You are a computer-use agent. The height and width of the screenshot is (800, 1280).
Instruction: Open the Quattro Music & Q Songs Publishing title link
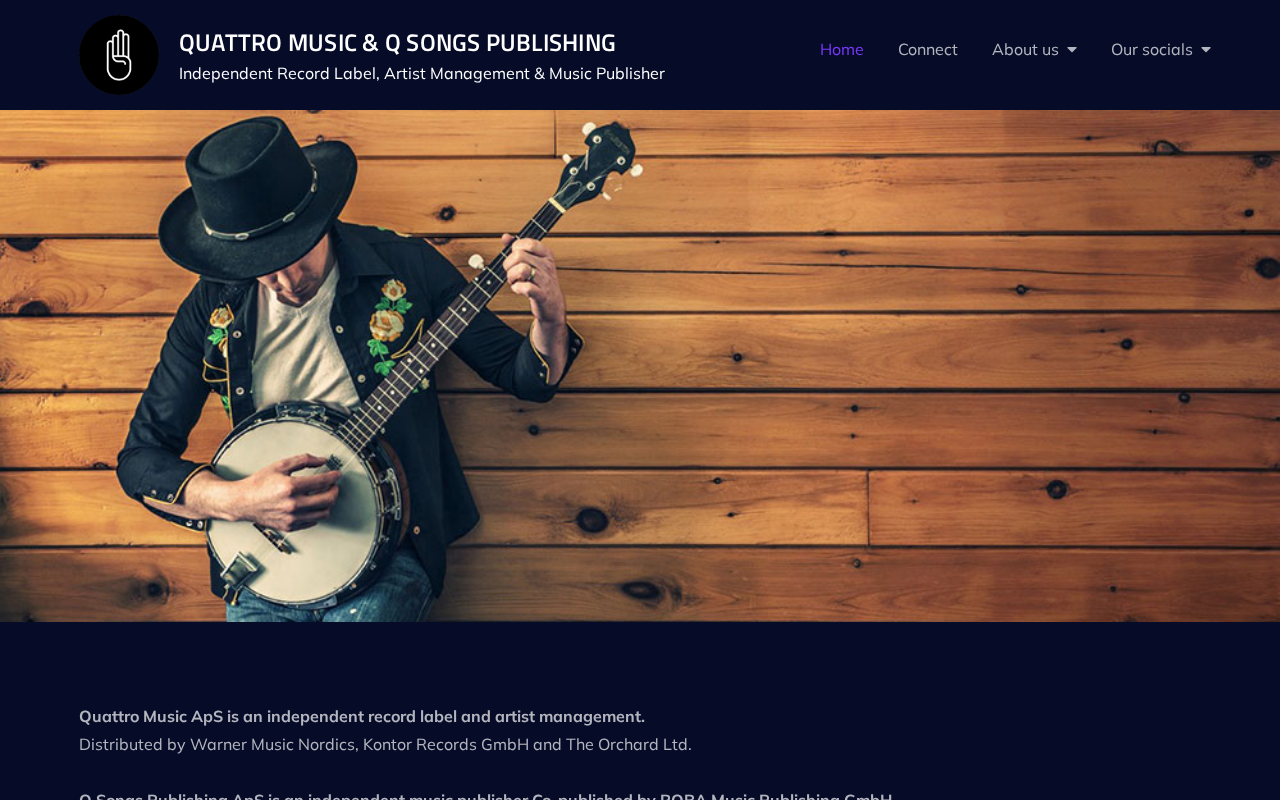397,43
